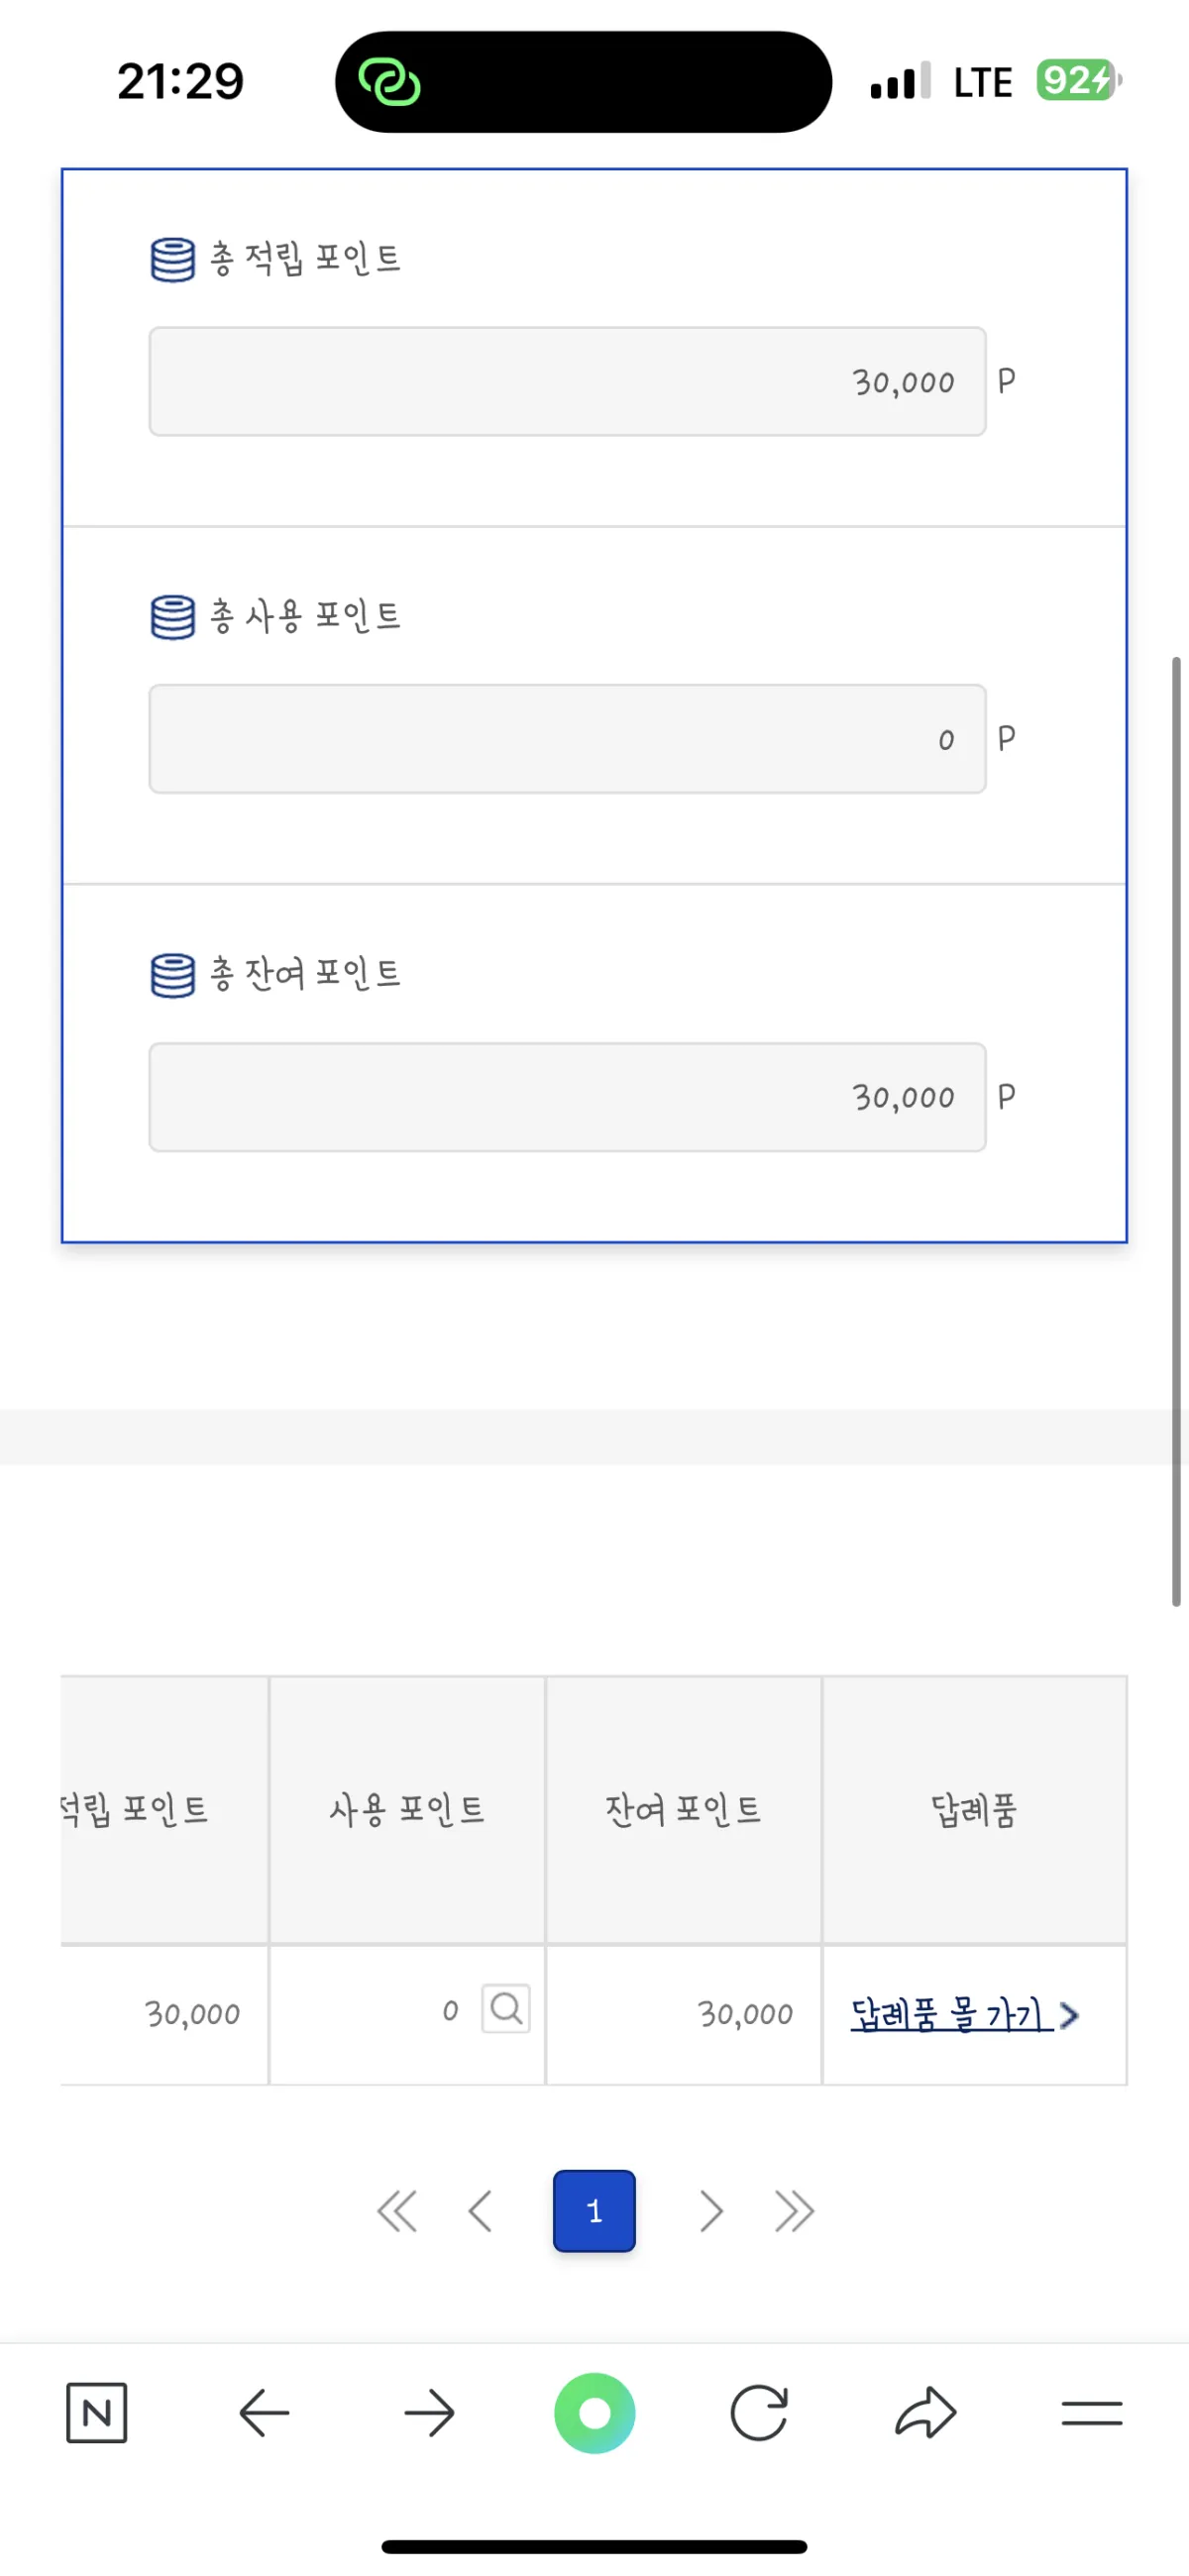The image size is (1189, 2576).
Task: Tap the green circle home button
Action: click(x=595, y=2413)
